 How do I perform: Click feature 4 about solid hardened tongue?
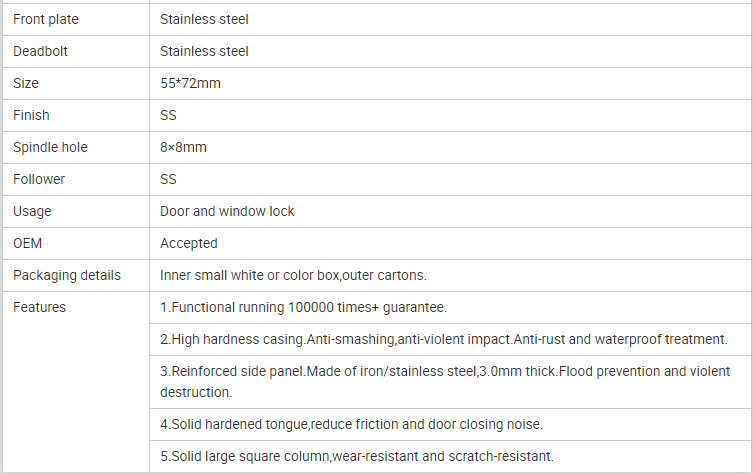[x=351, y=424]
